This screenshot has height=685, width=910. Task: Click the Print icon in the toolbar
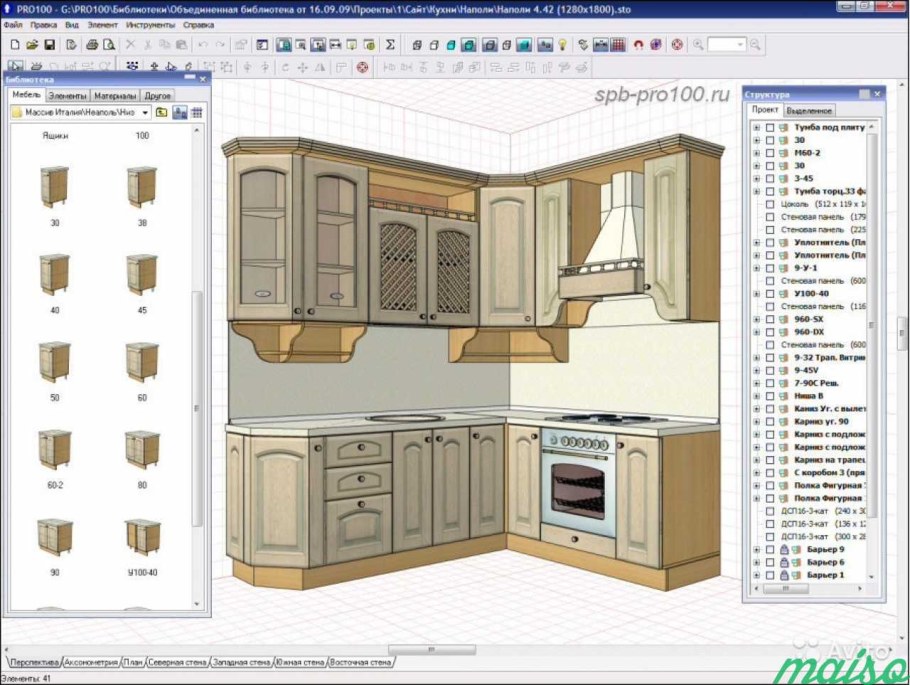(92, 45)
